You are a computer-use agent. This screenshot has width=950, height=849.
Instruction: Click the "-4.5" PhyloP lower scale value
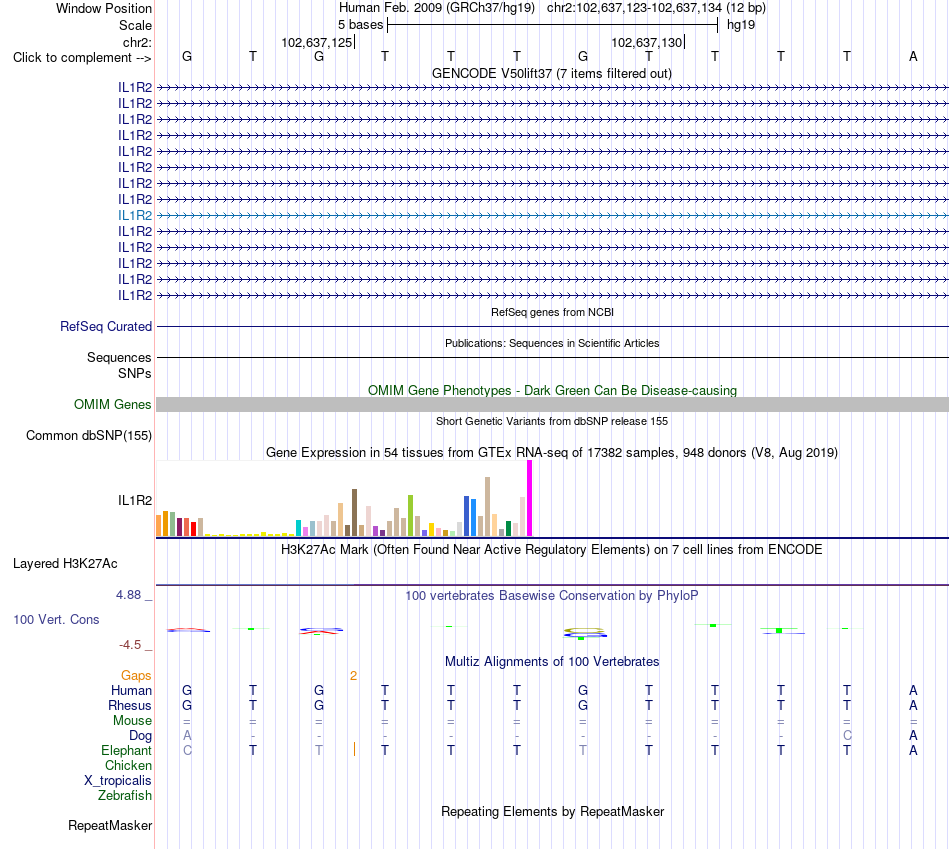[130, 645]
